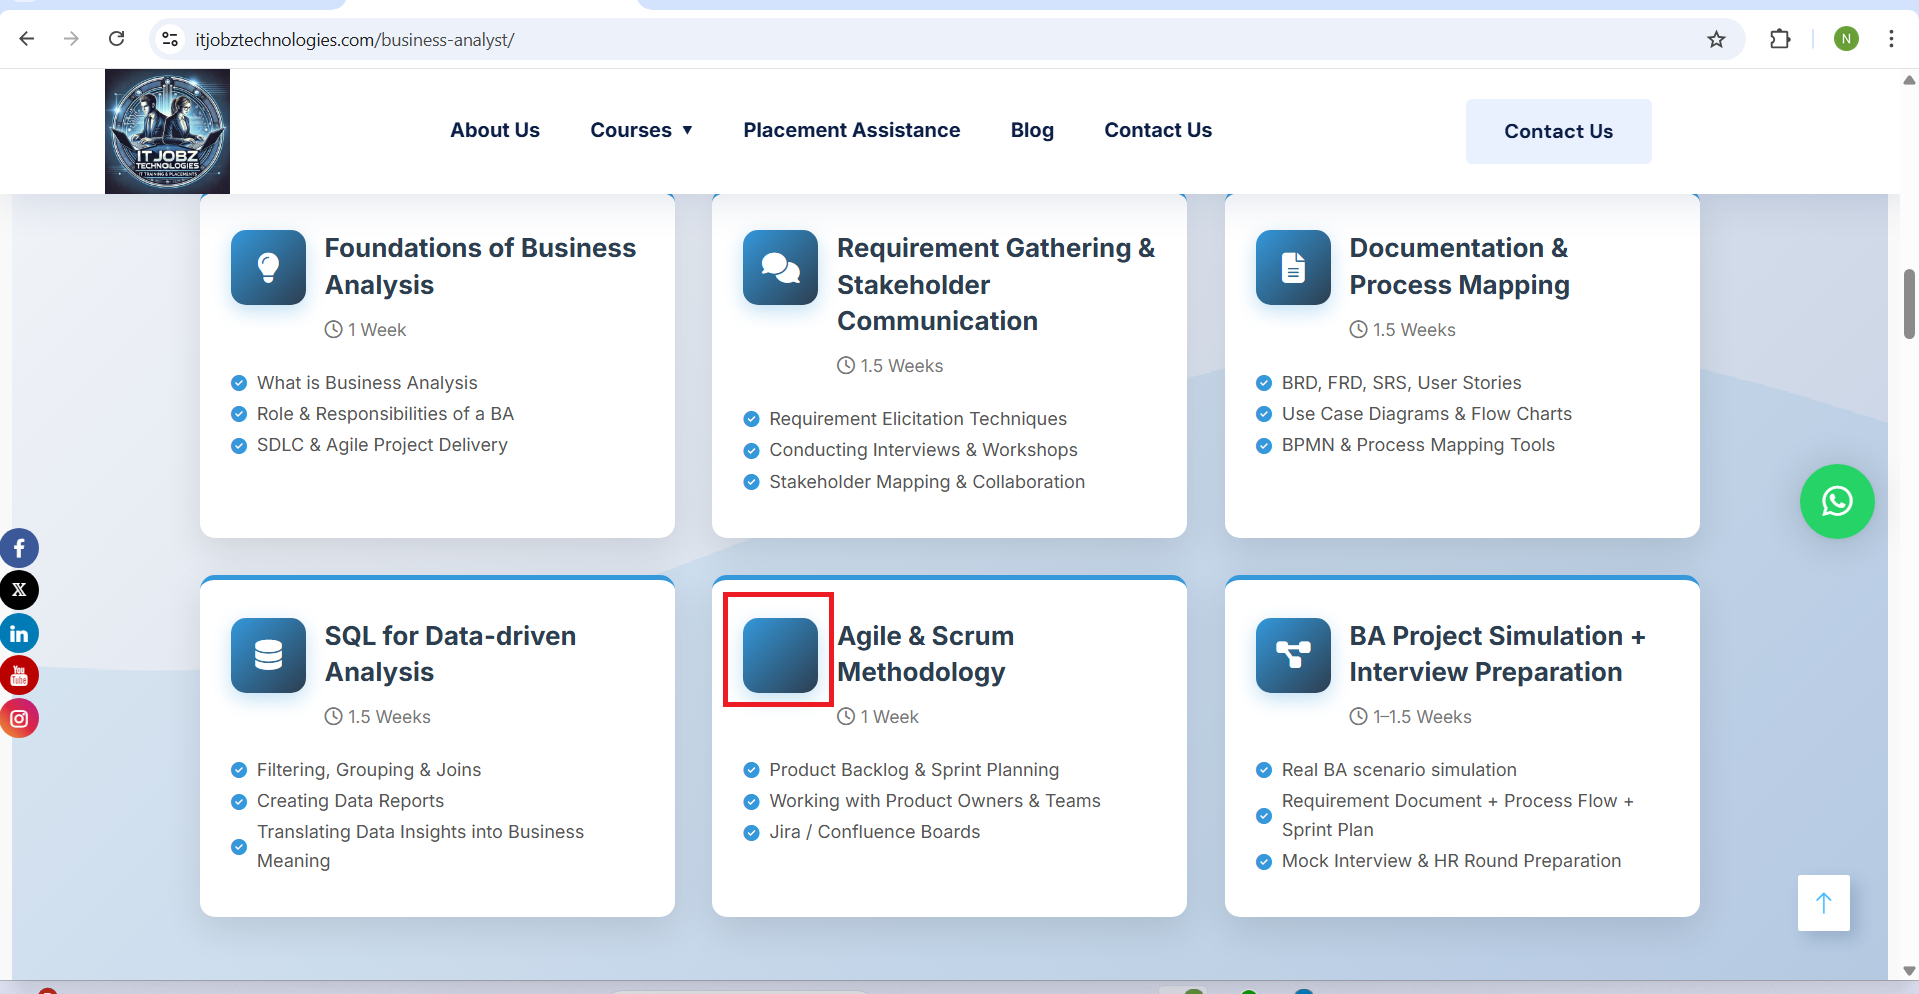Click the scroll-to-top arrow button

pyautogui.click(x=1823, y=903)
